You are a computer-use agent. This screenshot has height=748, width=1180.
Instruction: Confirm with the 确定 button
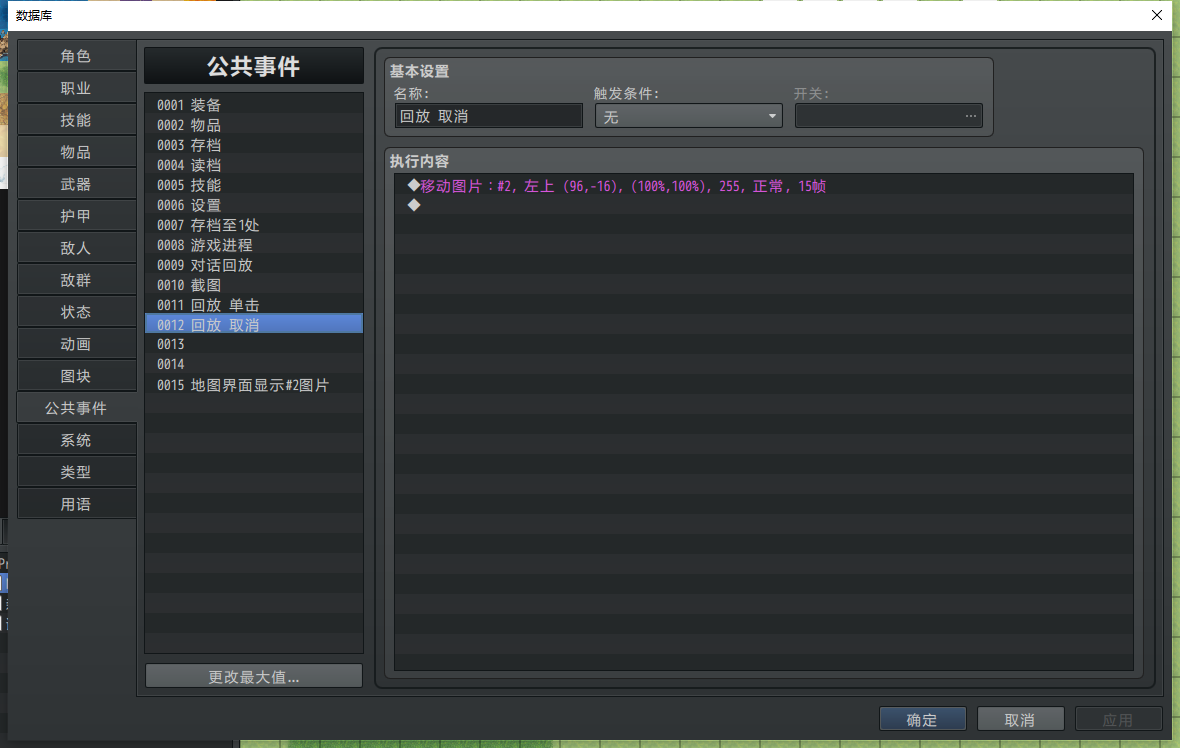tap(923, 719)
